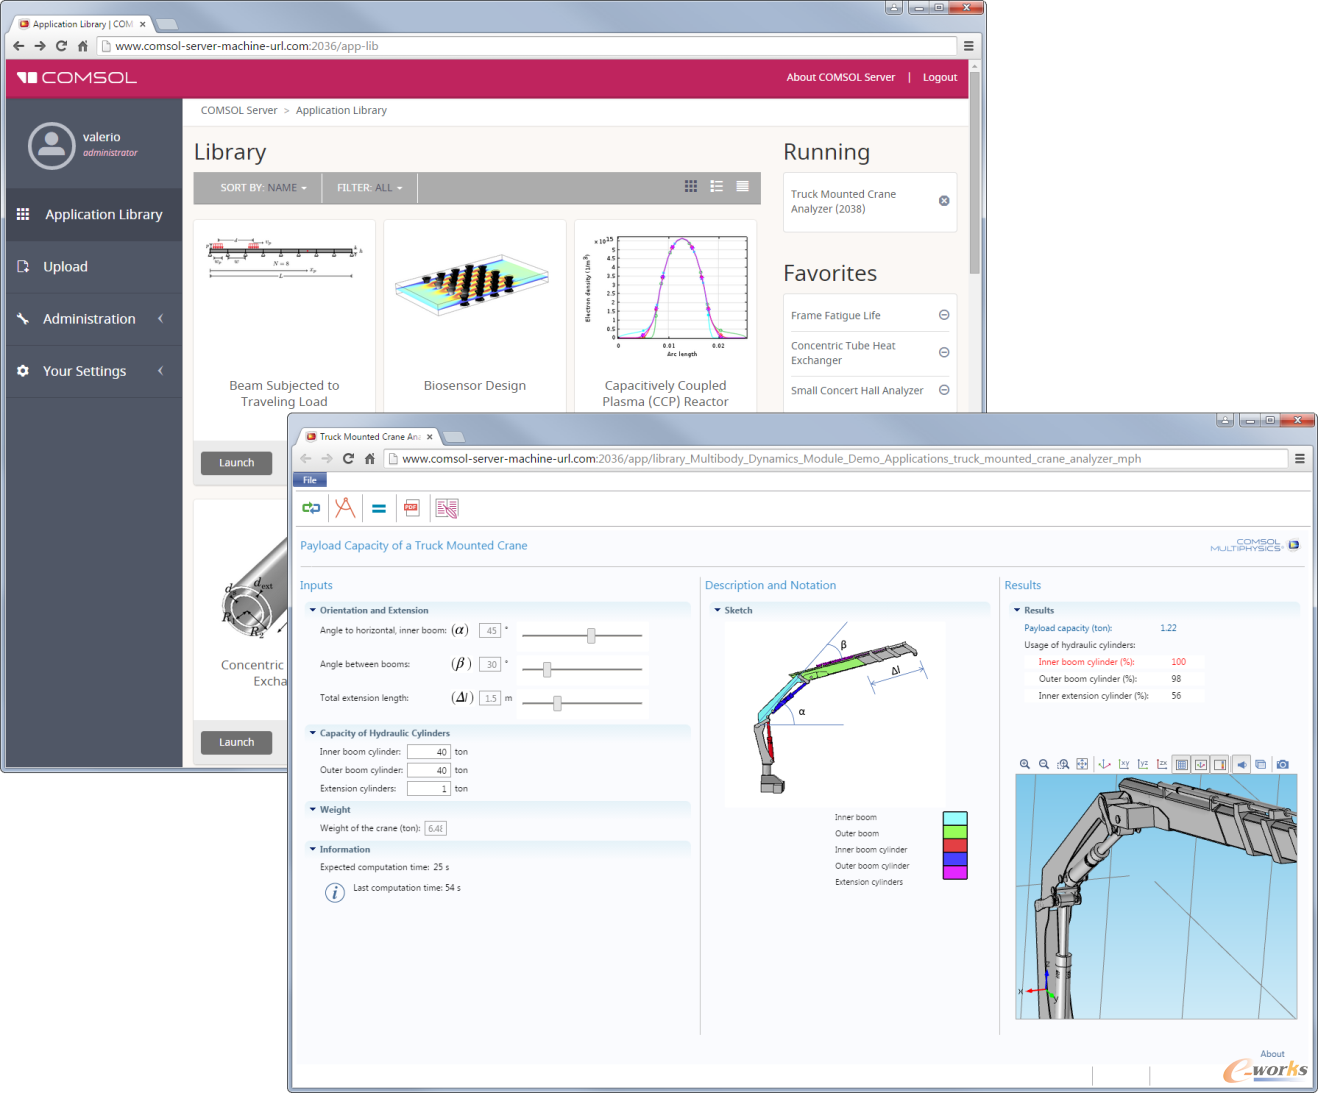Click About link in crane app
Viewport: 1318px width, 1093px height.
pos(1272,1054)
